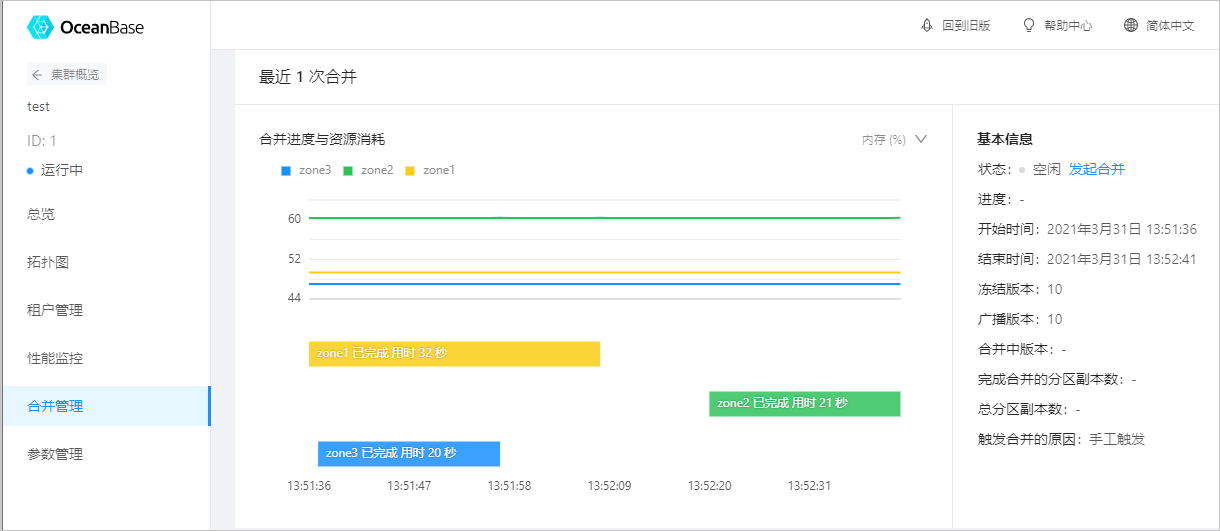
Task: Click the yellow zone1 已完成 progress bar
Action: point(454,354)
